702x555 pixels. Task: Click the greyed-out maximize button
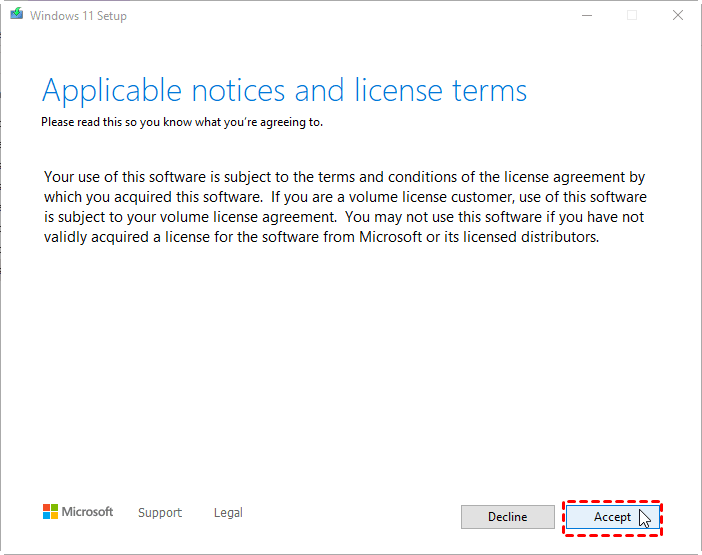(x=632, y=16)
